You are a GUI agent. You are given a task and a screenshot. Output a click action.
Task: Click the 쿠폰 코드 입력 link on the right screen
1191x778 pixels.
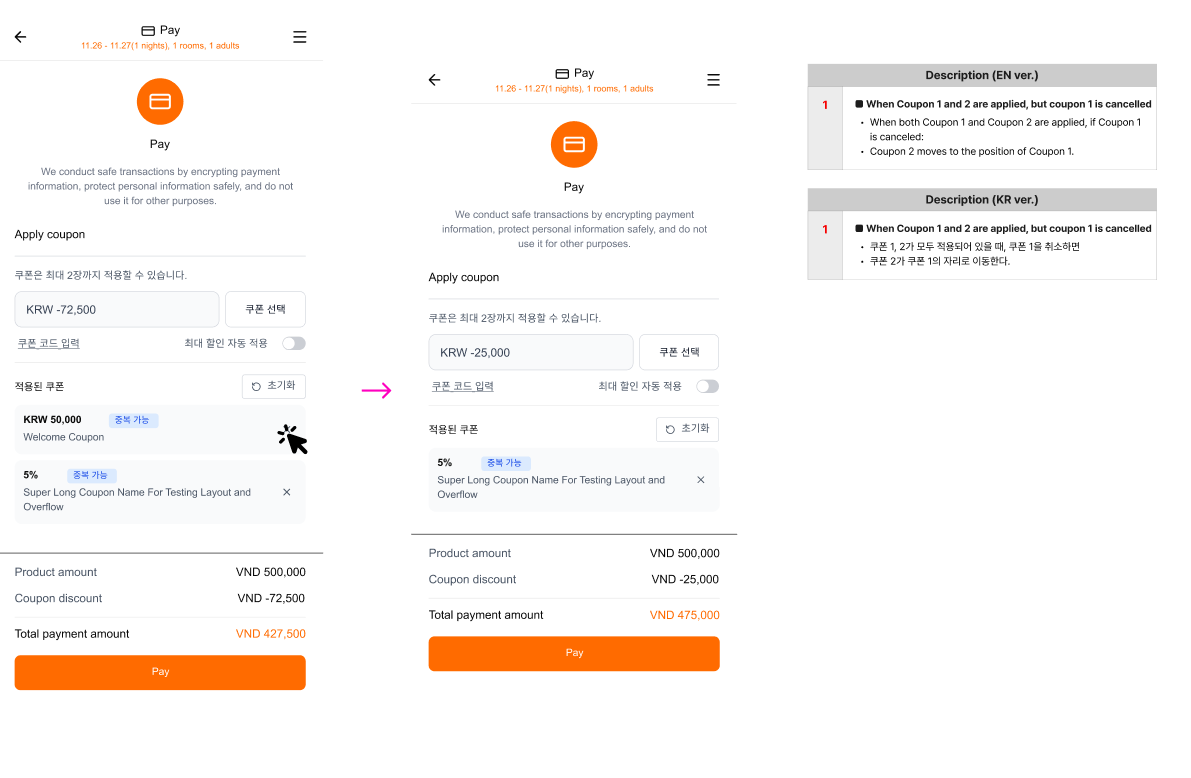click(x=463, y=386)
